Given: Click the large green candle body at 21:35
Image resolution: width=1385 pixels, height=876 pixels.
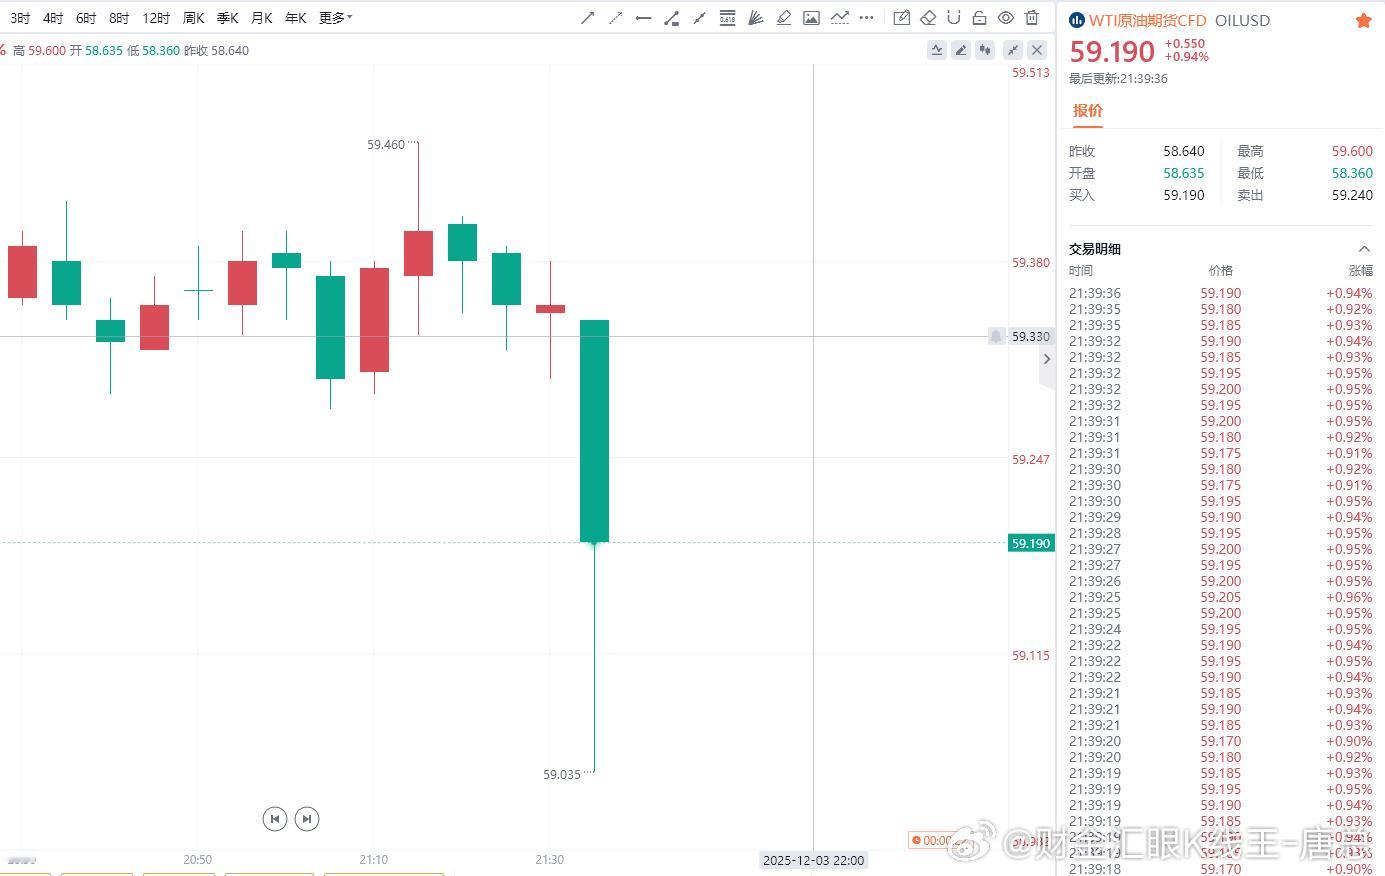Looking at the screenshot, I should point(595,431).
